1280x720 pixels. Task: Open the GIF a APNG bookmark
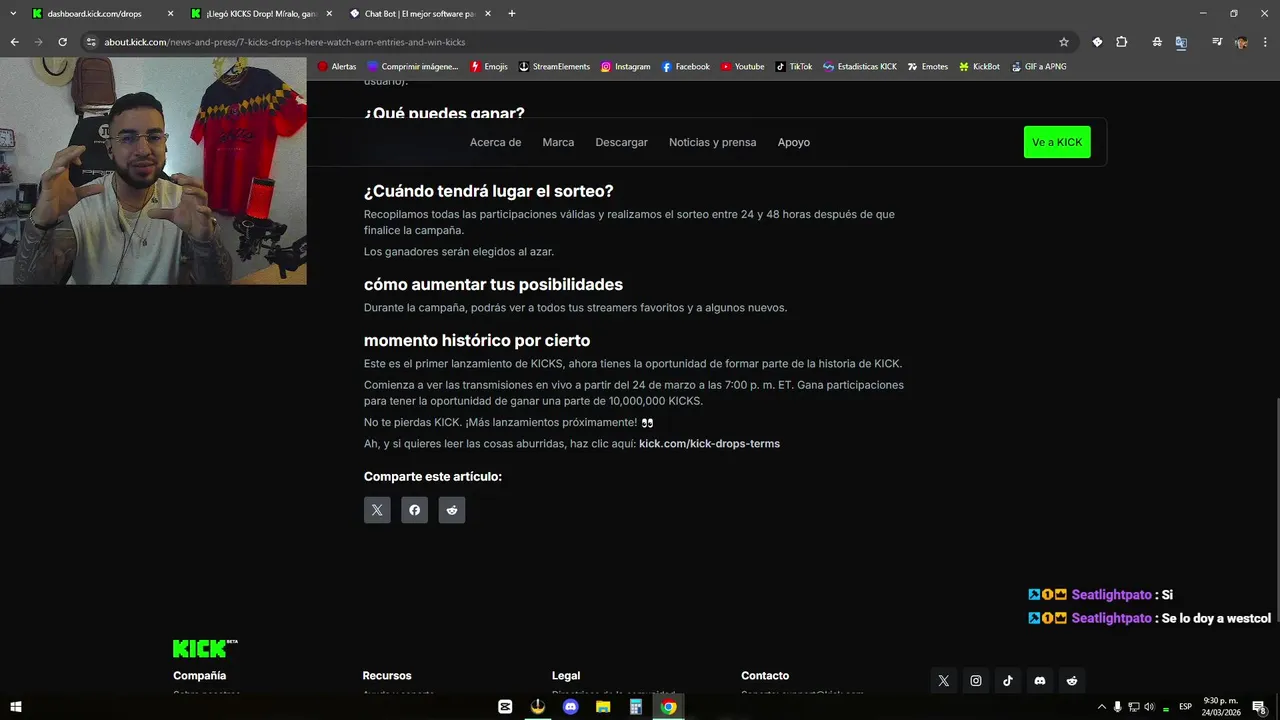1039,66
